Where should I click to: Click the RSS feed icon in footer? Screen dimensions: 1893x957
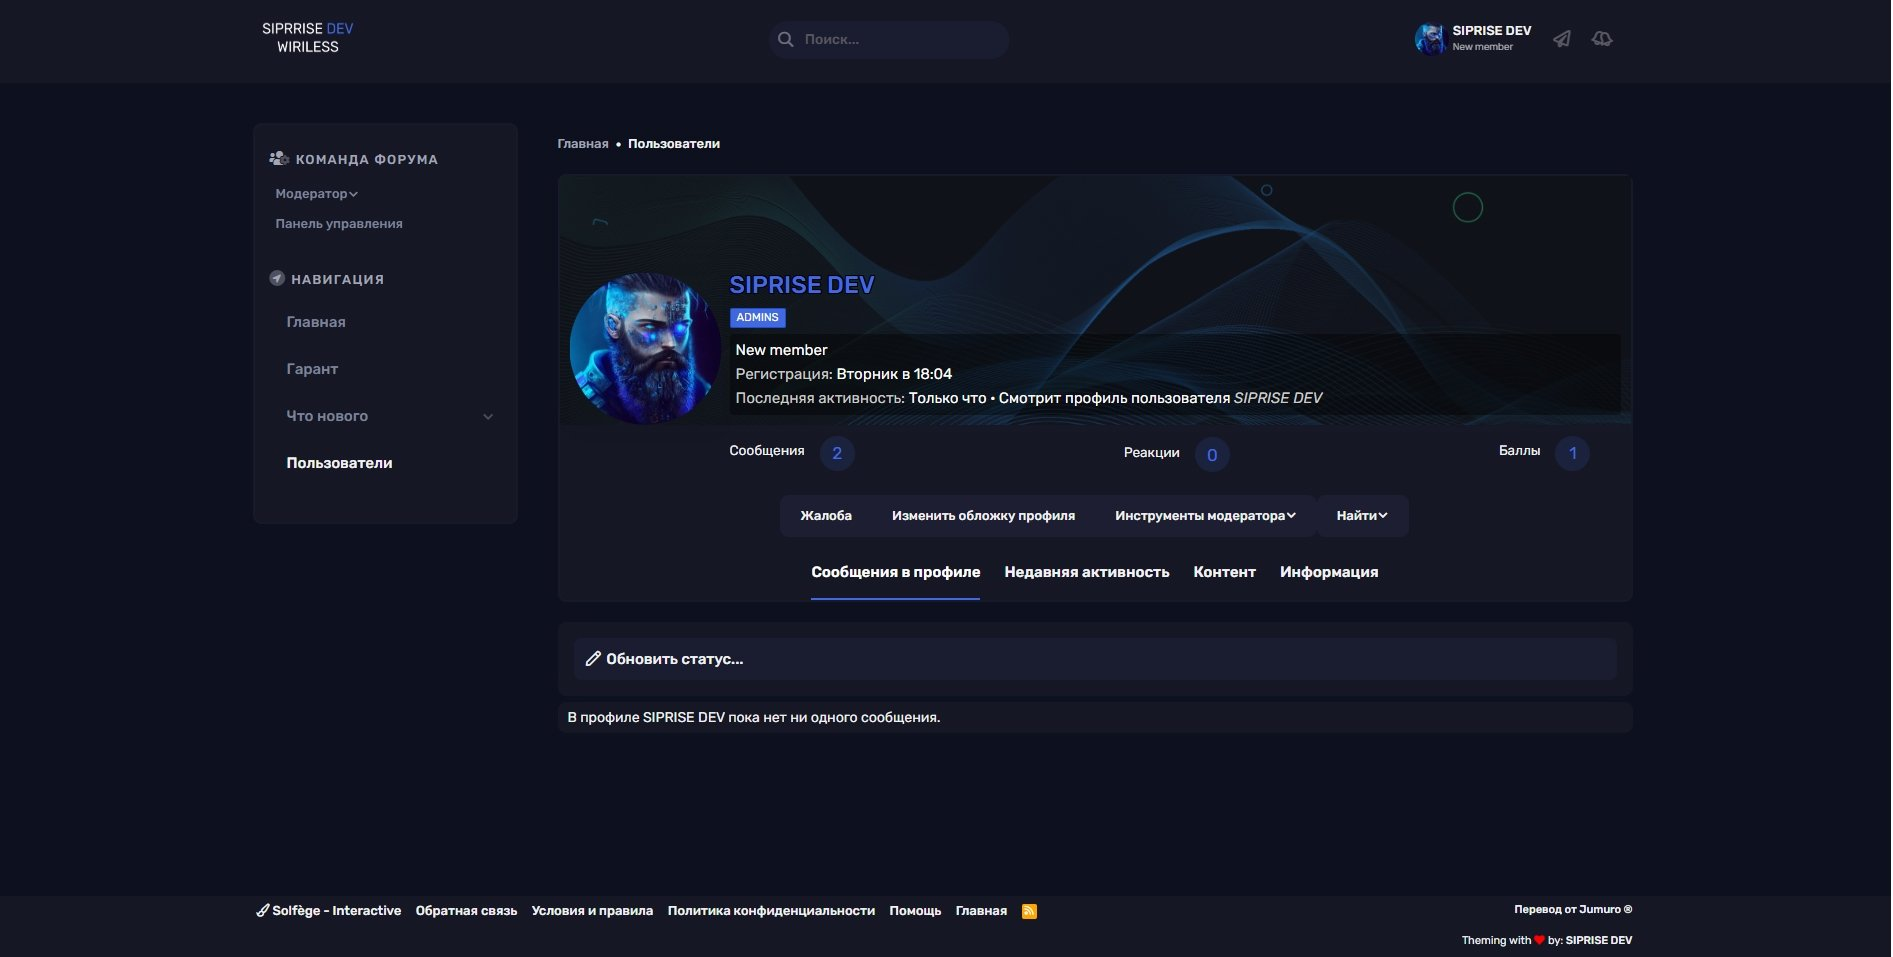click(1029, 911)
